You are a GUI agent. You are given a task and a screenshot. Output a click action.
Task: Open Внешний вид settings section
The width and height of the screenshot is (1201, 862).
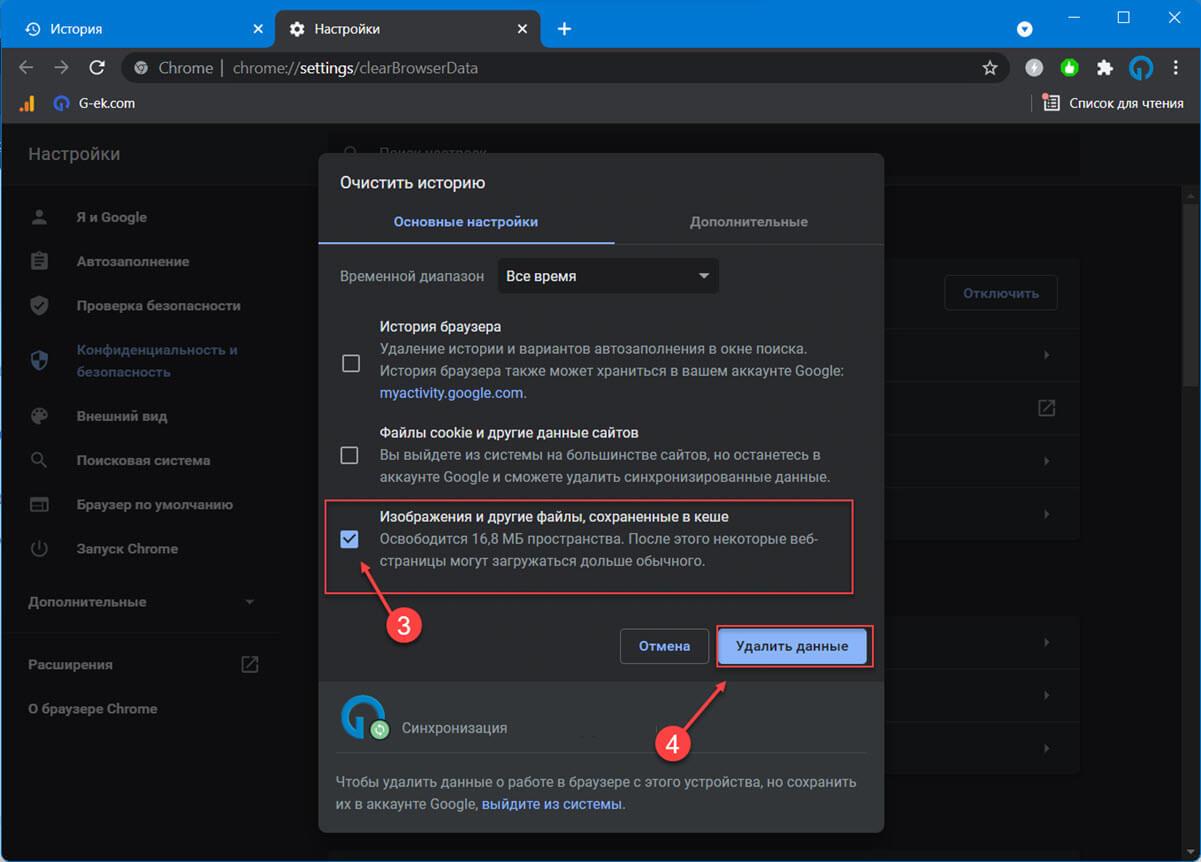pyautogui.click(x=122, y=416)
